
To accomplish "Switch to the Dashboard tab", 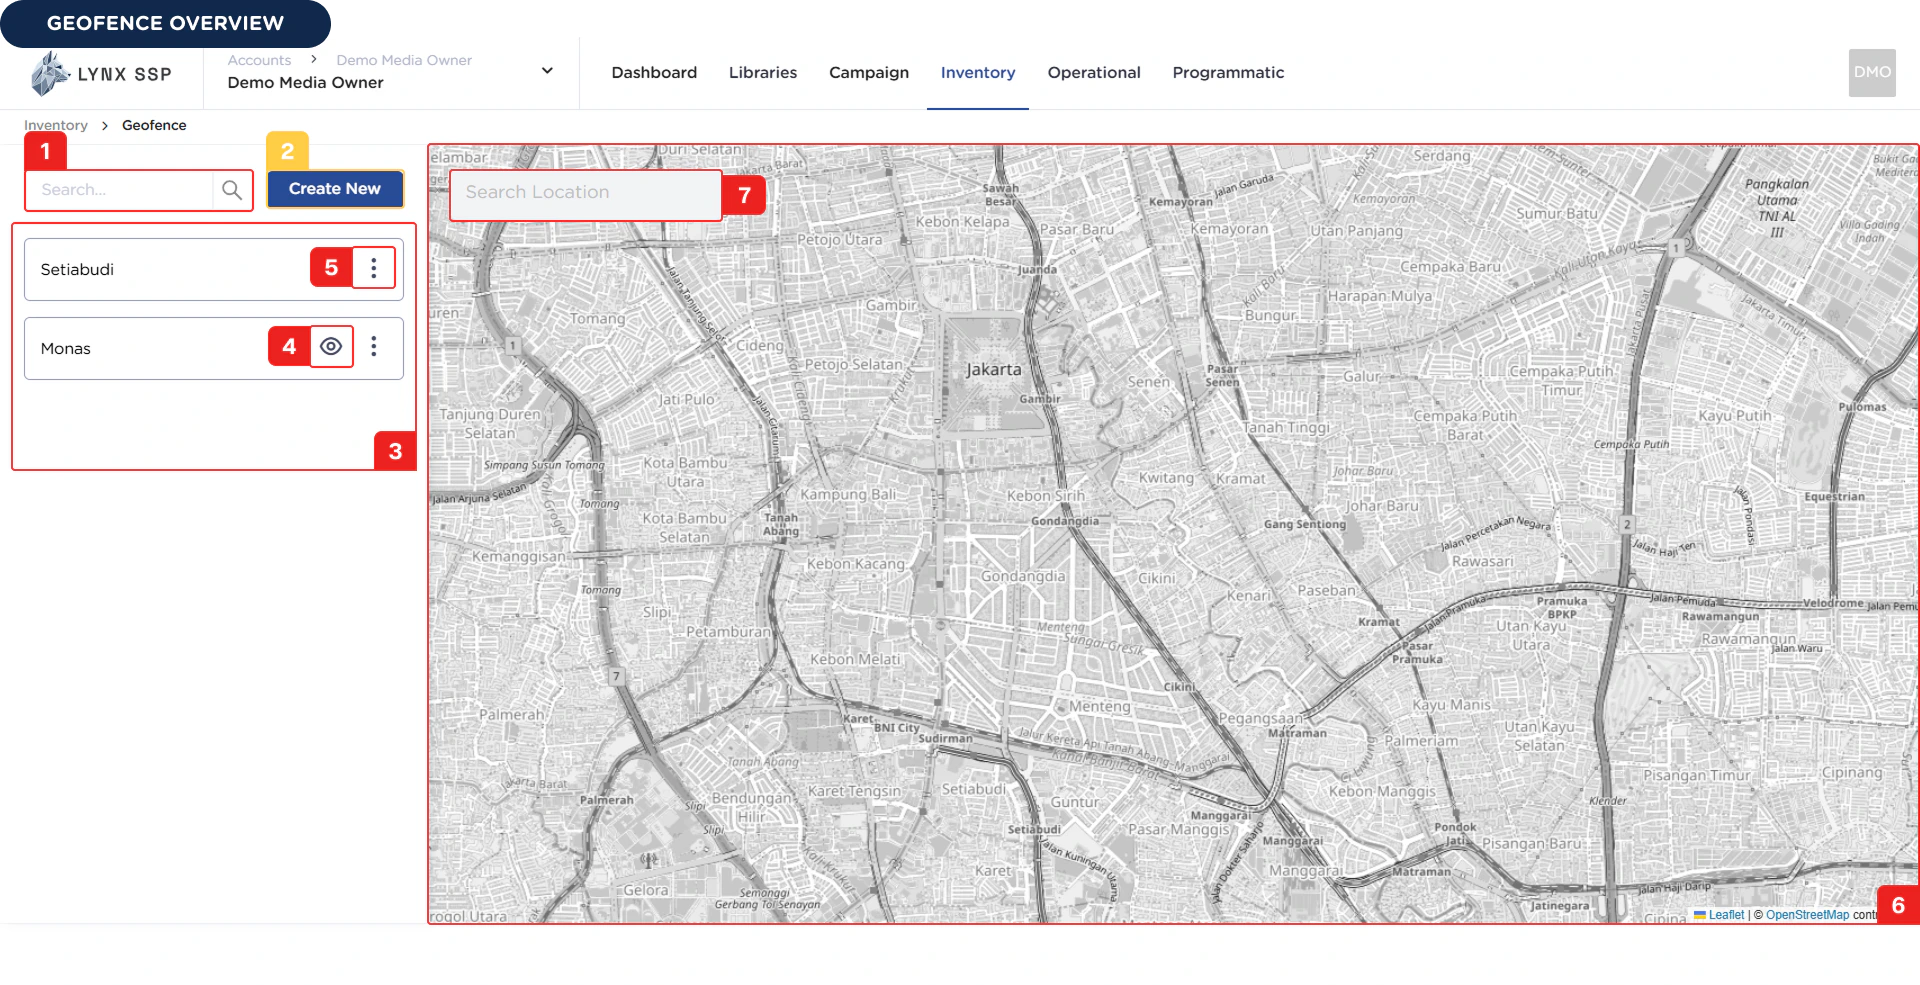I will pos(654,72).
